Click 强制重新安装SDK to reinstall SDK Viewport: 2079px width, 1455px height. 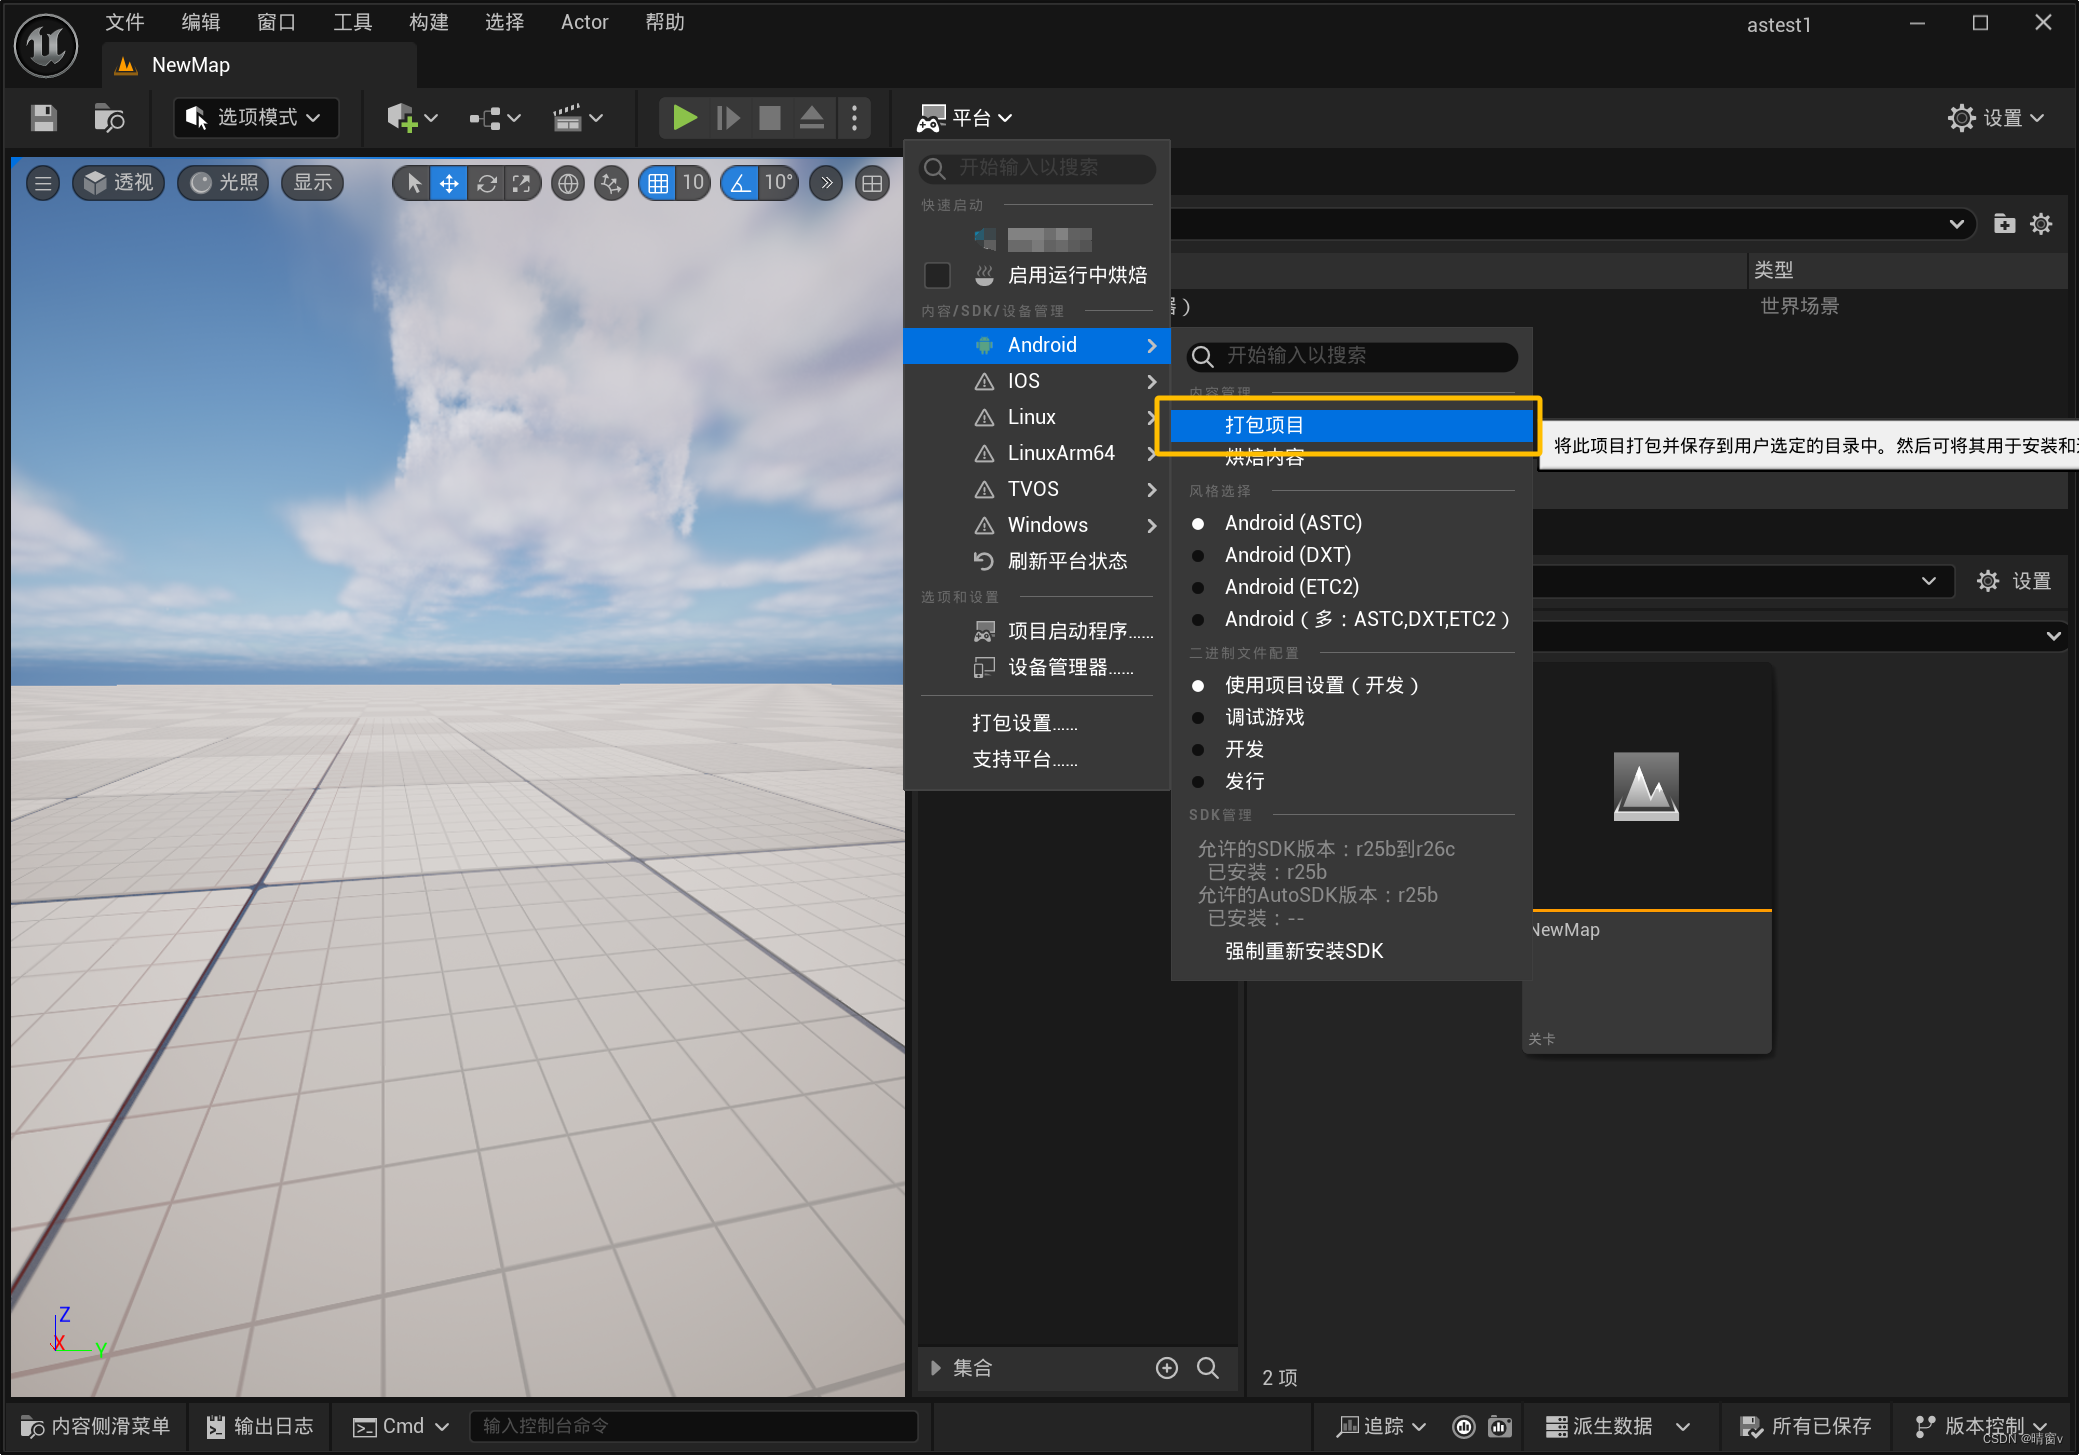tap(1301, 951)
